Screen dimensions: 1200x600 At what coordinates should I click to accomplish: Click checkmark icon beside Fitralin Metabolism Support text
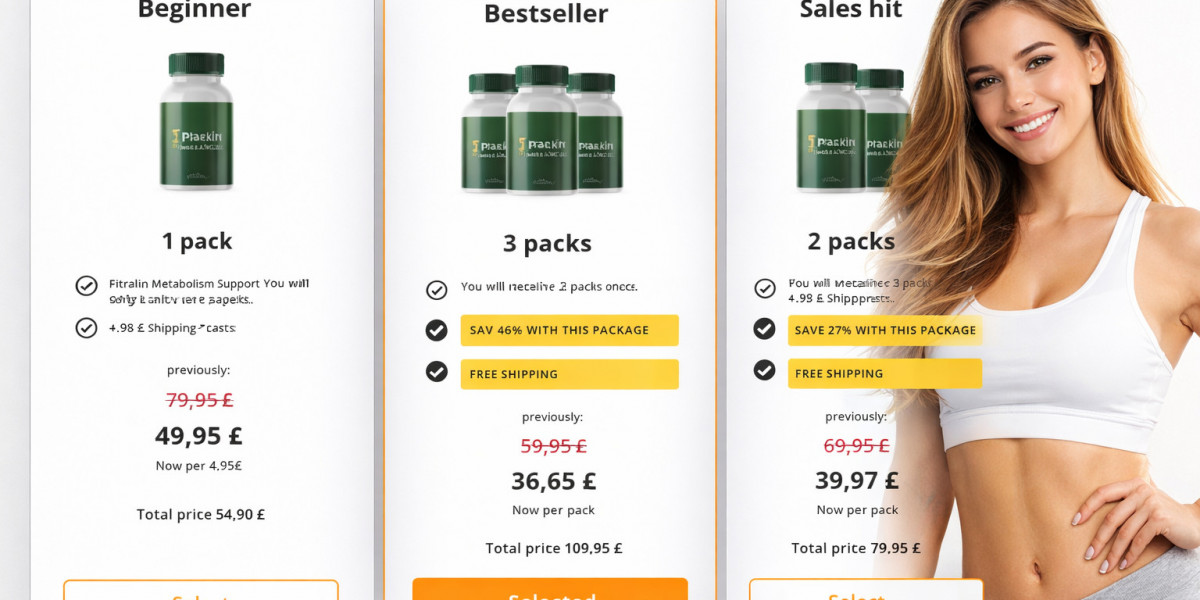87,286
